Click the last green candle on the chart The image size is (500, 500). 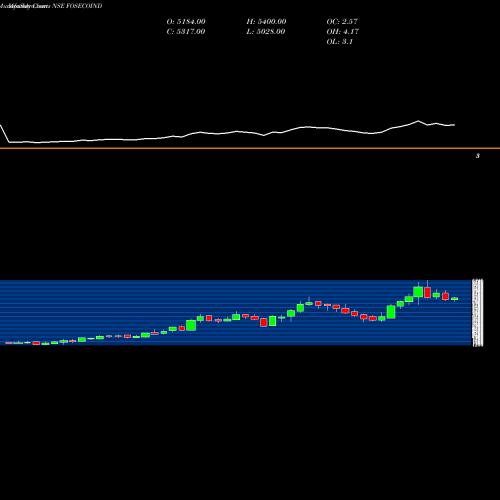tap(455, 299)
